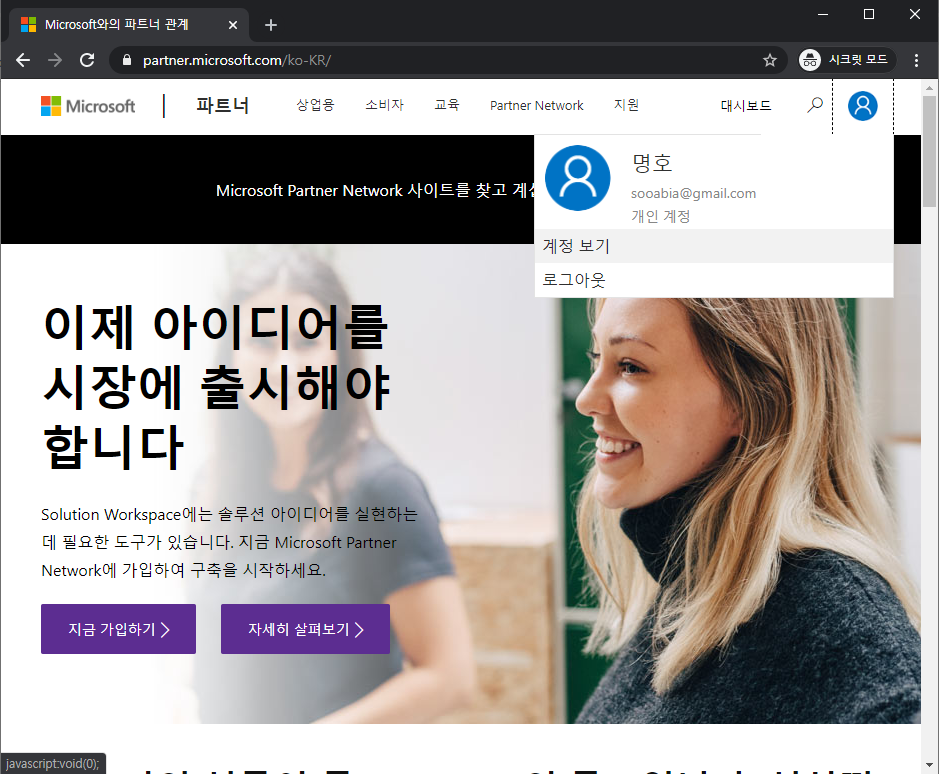
Task: Open the 교육 navigation menu
Action: 447,105
